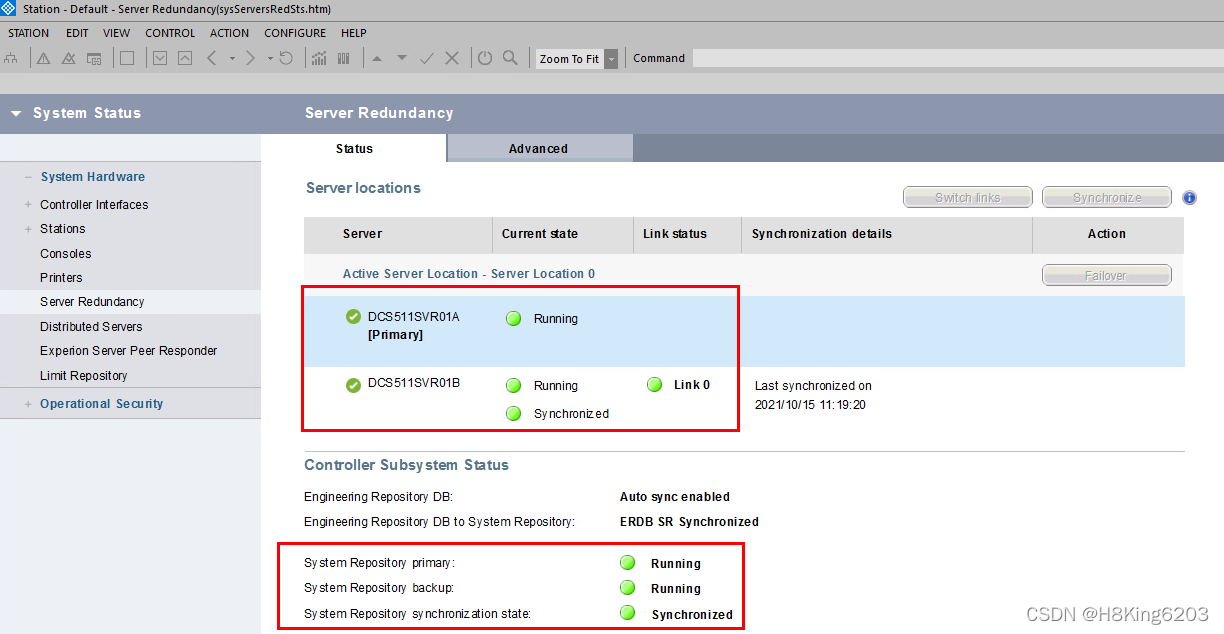Click the Synchronize button
This screenshot has height=634, width=1224.
1106,198
